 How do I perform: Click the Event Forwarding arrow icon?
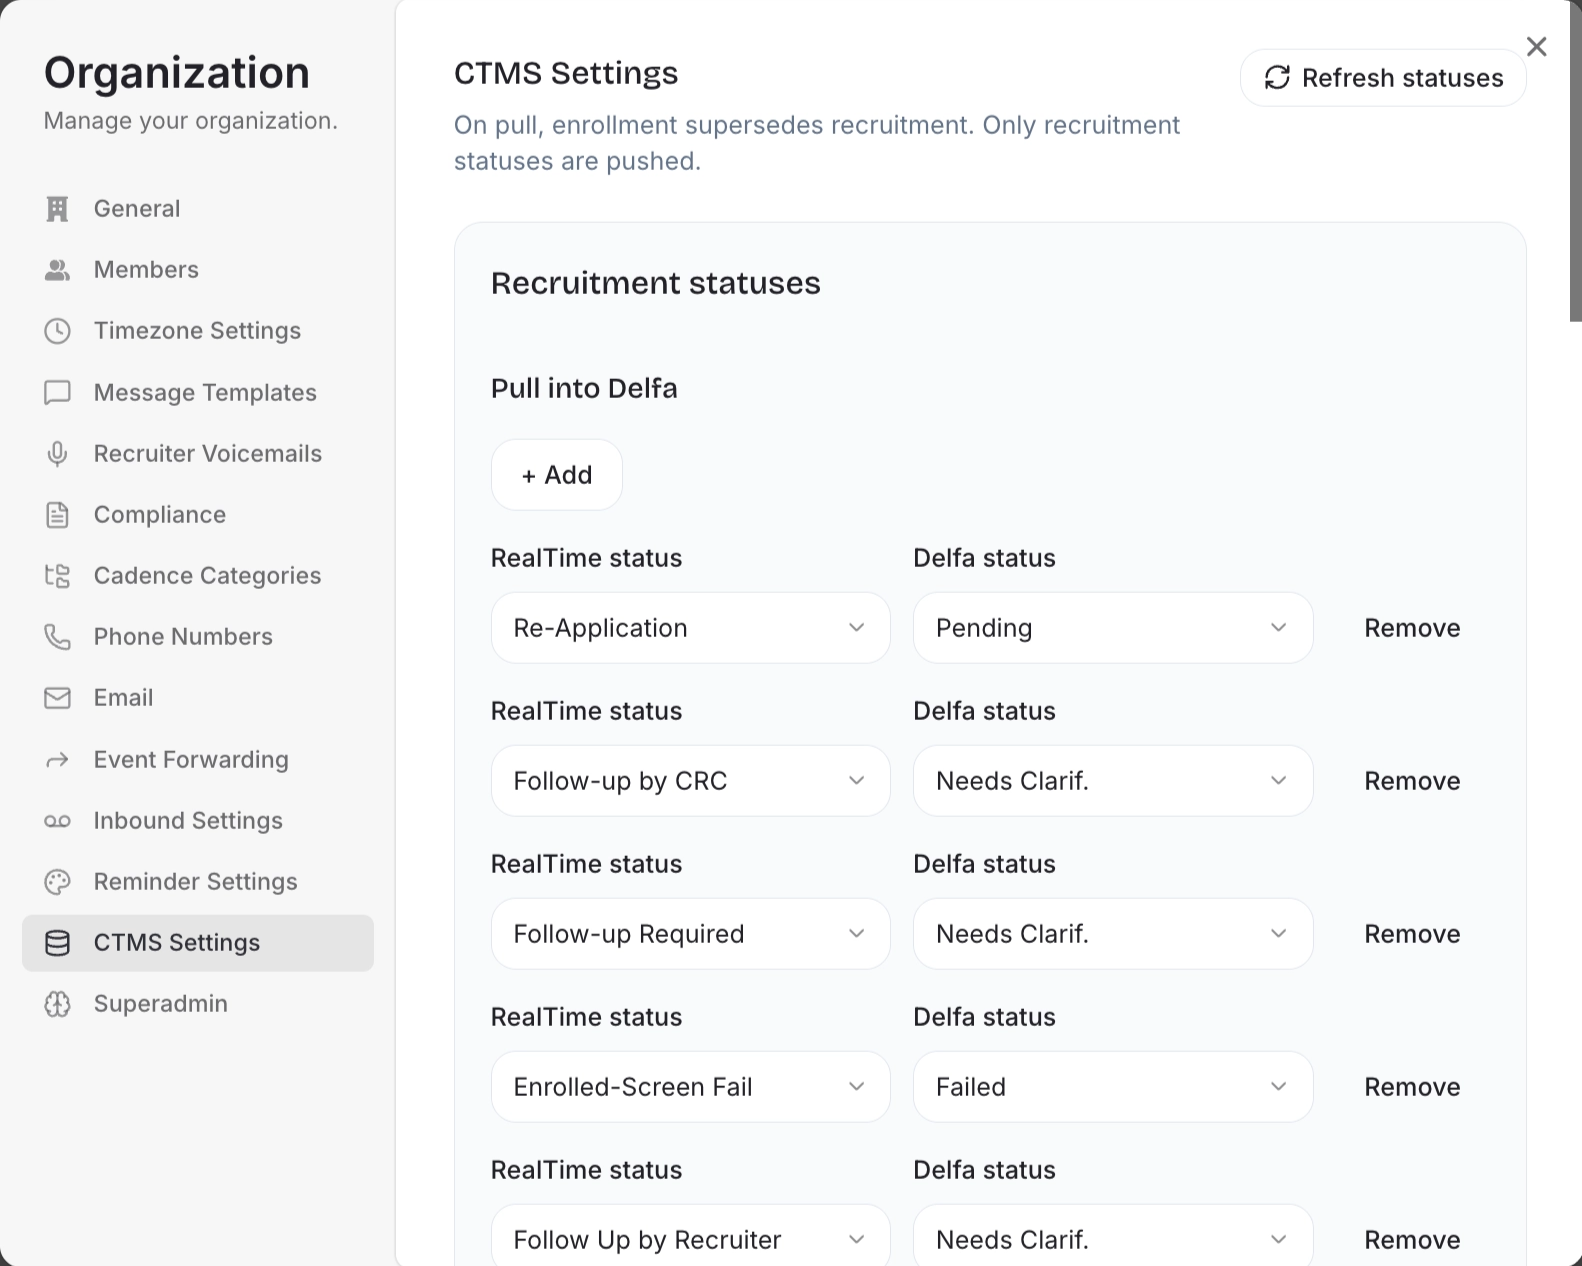point(57,760)
